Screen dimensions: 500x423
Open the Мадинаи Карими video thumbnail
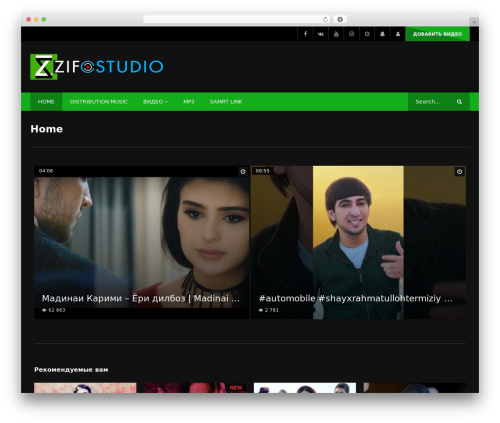(x=141, y=242)
